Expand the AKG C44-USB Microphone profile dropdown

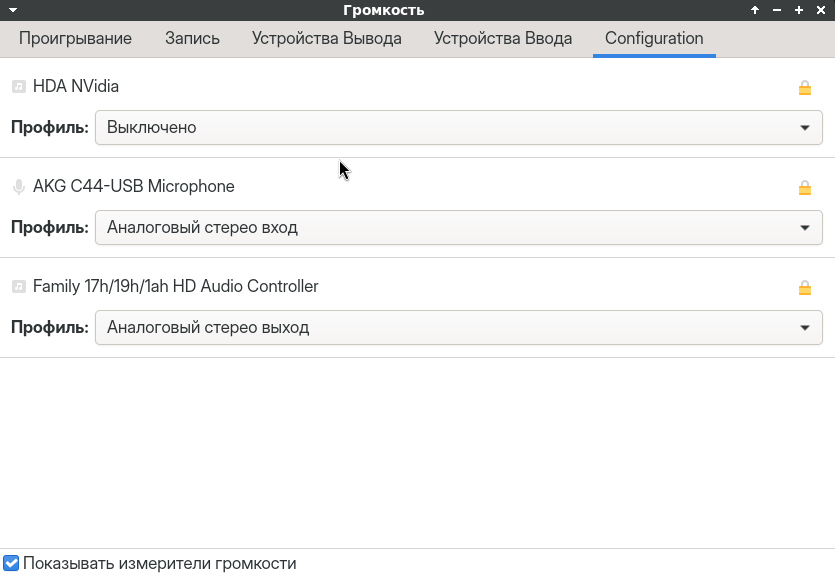pos(458,227)
